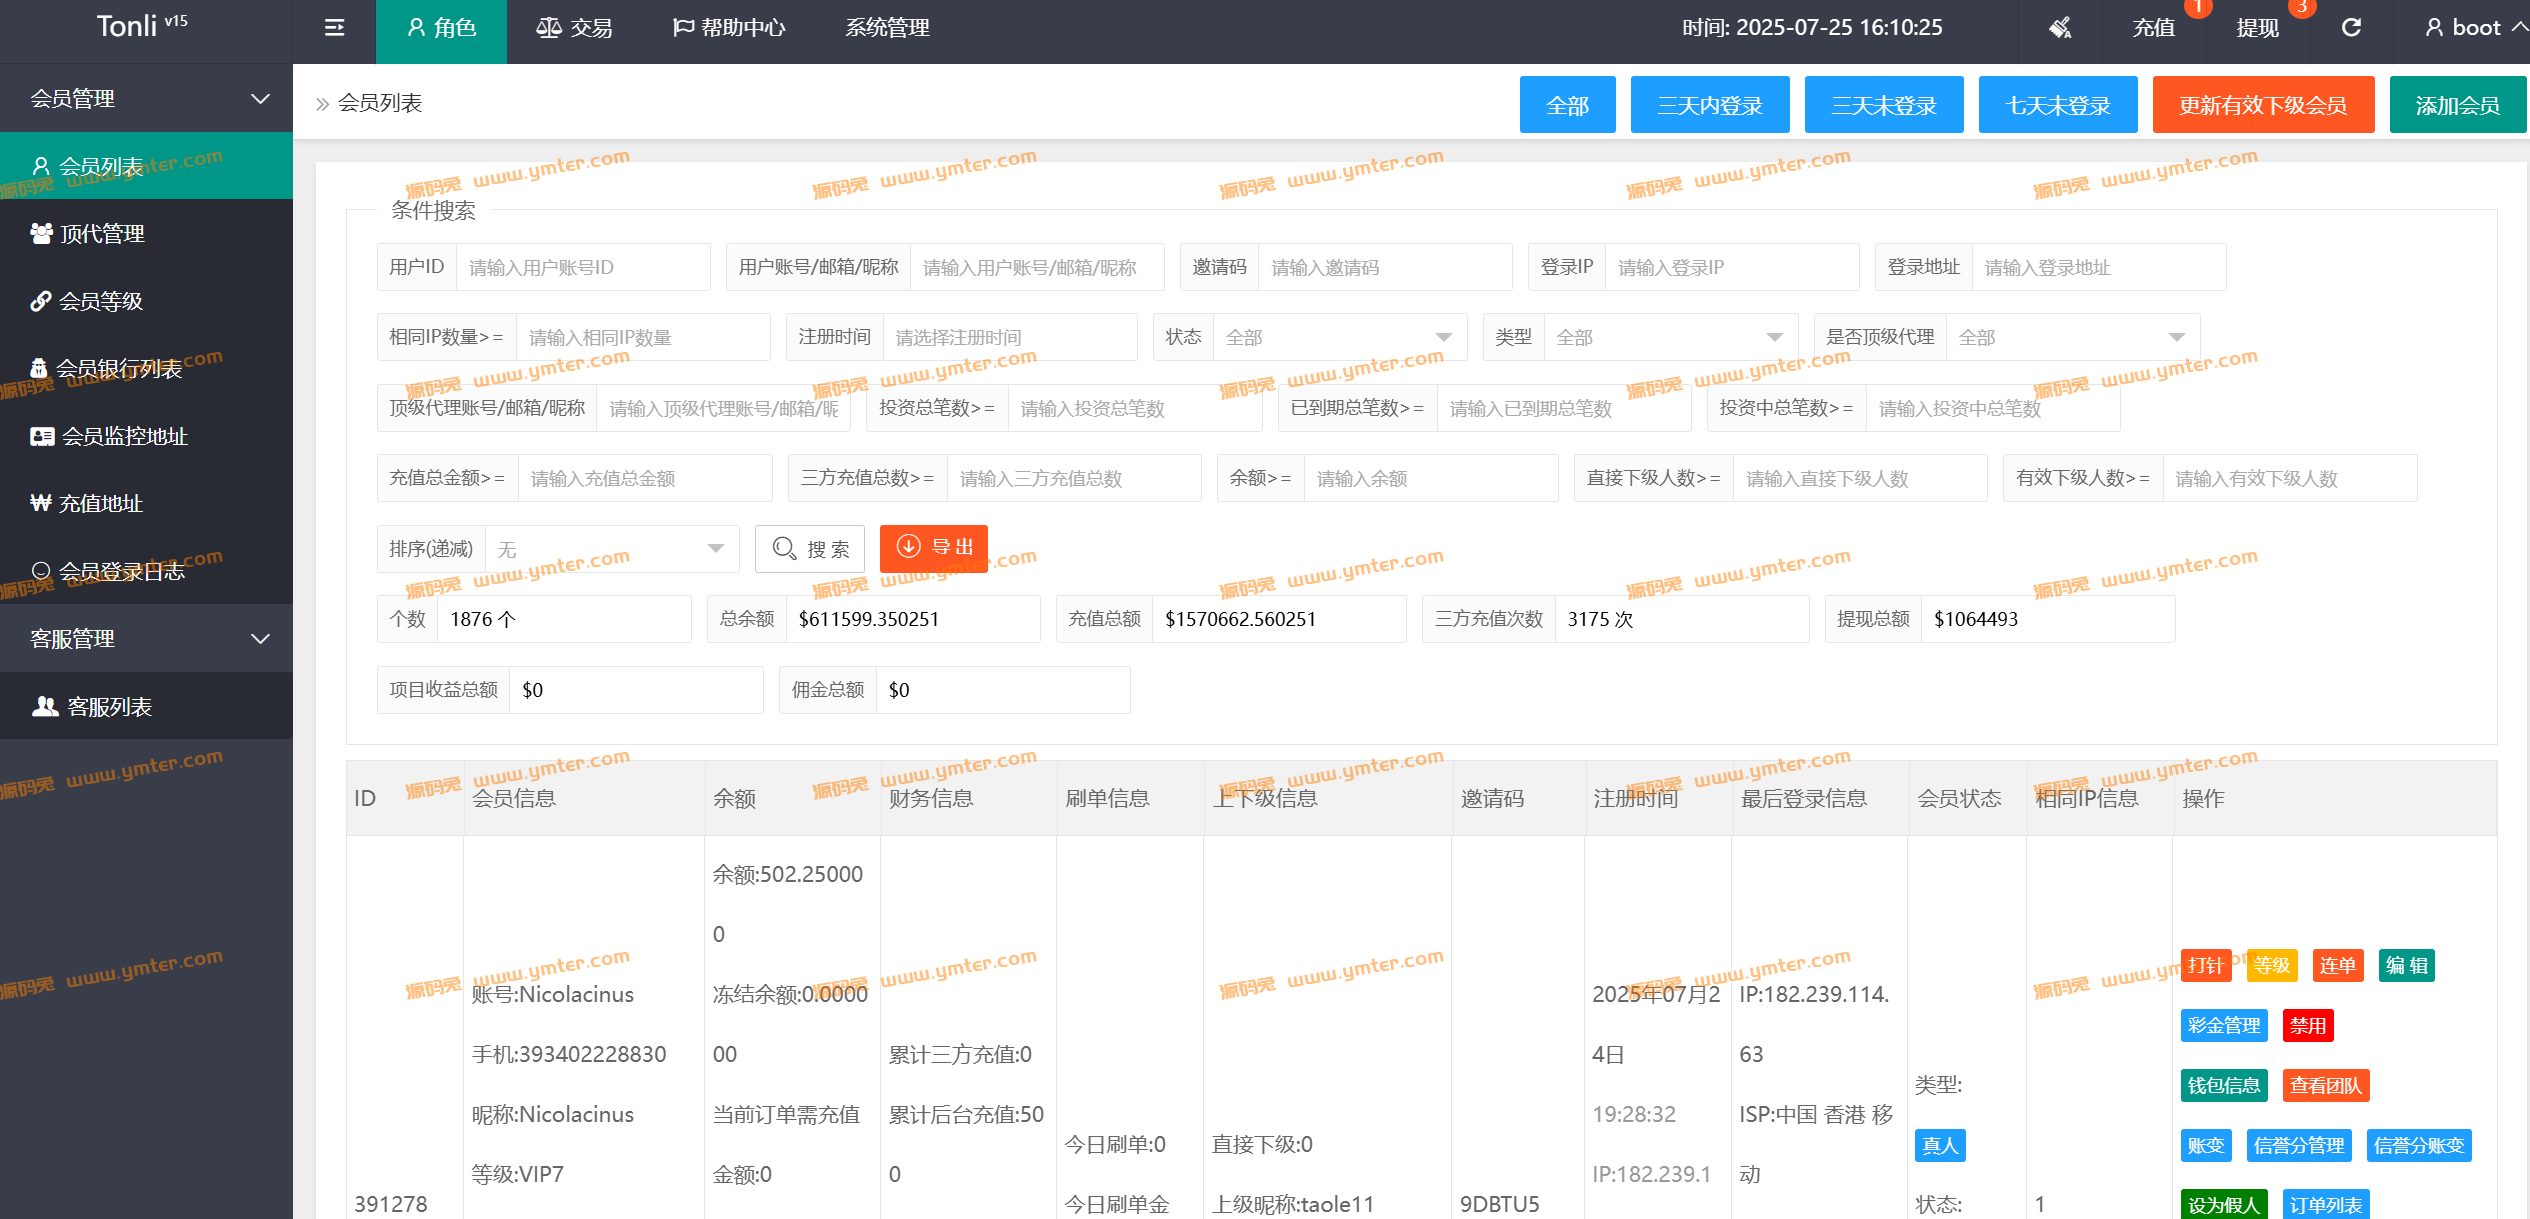This screenshot has width=2530, height=1219.
Task: Open the 是否顶级代理 dropdown
Action: [x=2071, y=337]
